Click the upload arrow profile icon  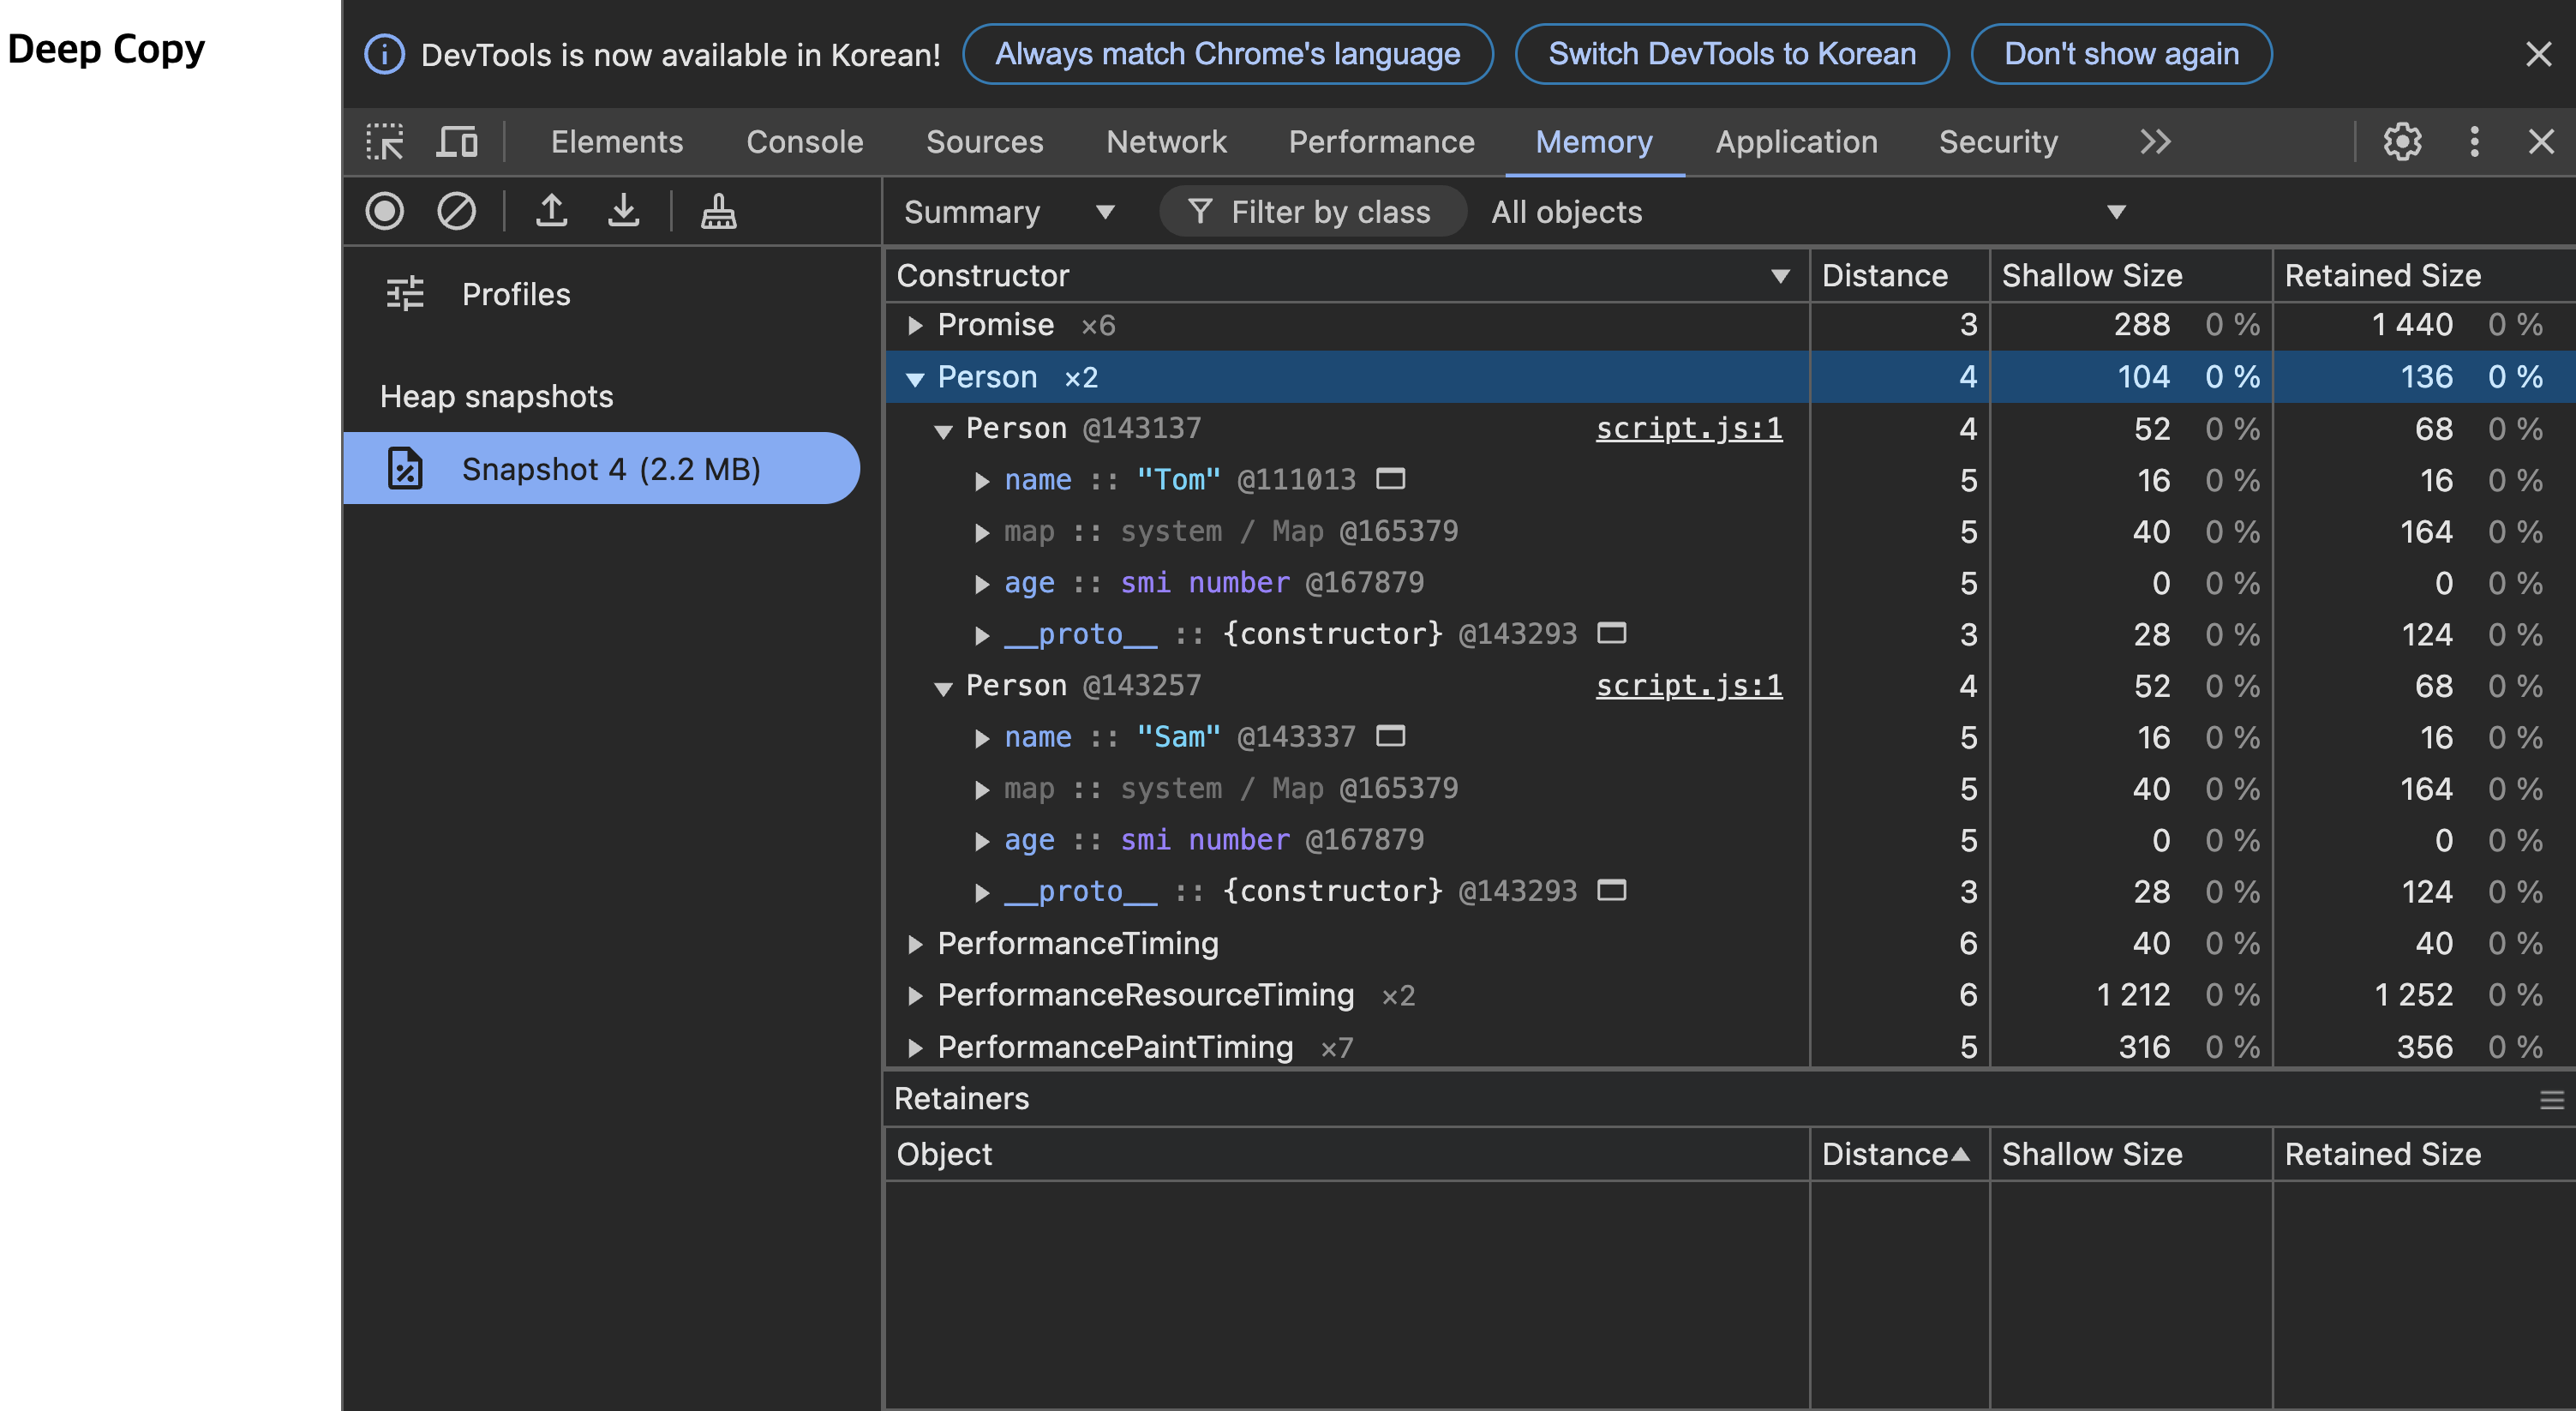pos(551,211)
